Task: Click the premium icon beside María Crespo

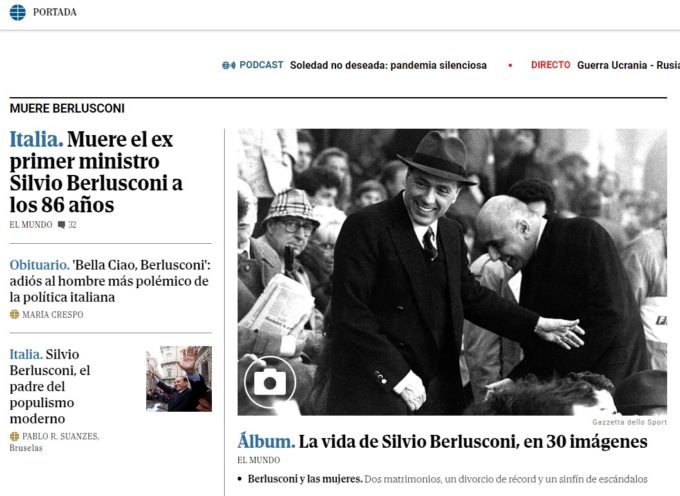Action: pos(14,314)
